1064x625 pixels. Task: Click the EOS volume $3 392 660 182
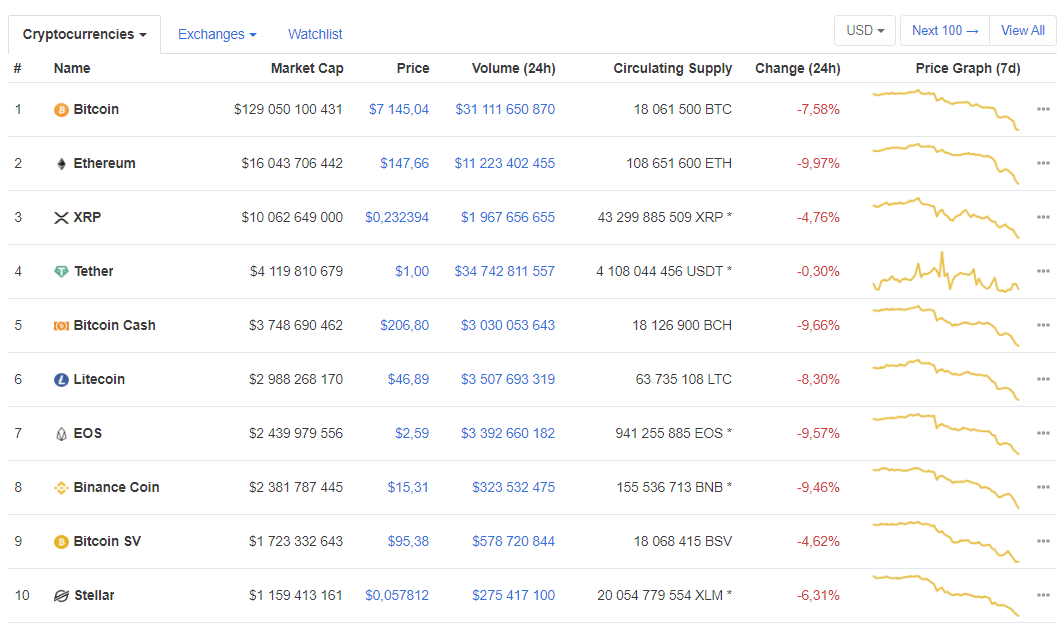click(x=508, y=433)
